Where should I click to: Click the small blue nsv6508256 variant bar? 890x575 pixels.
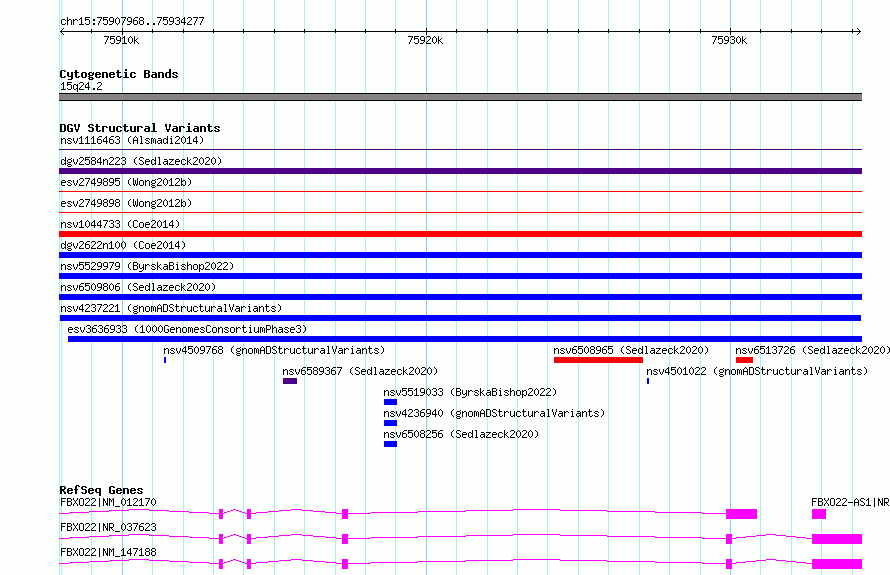391,444
